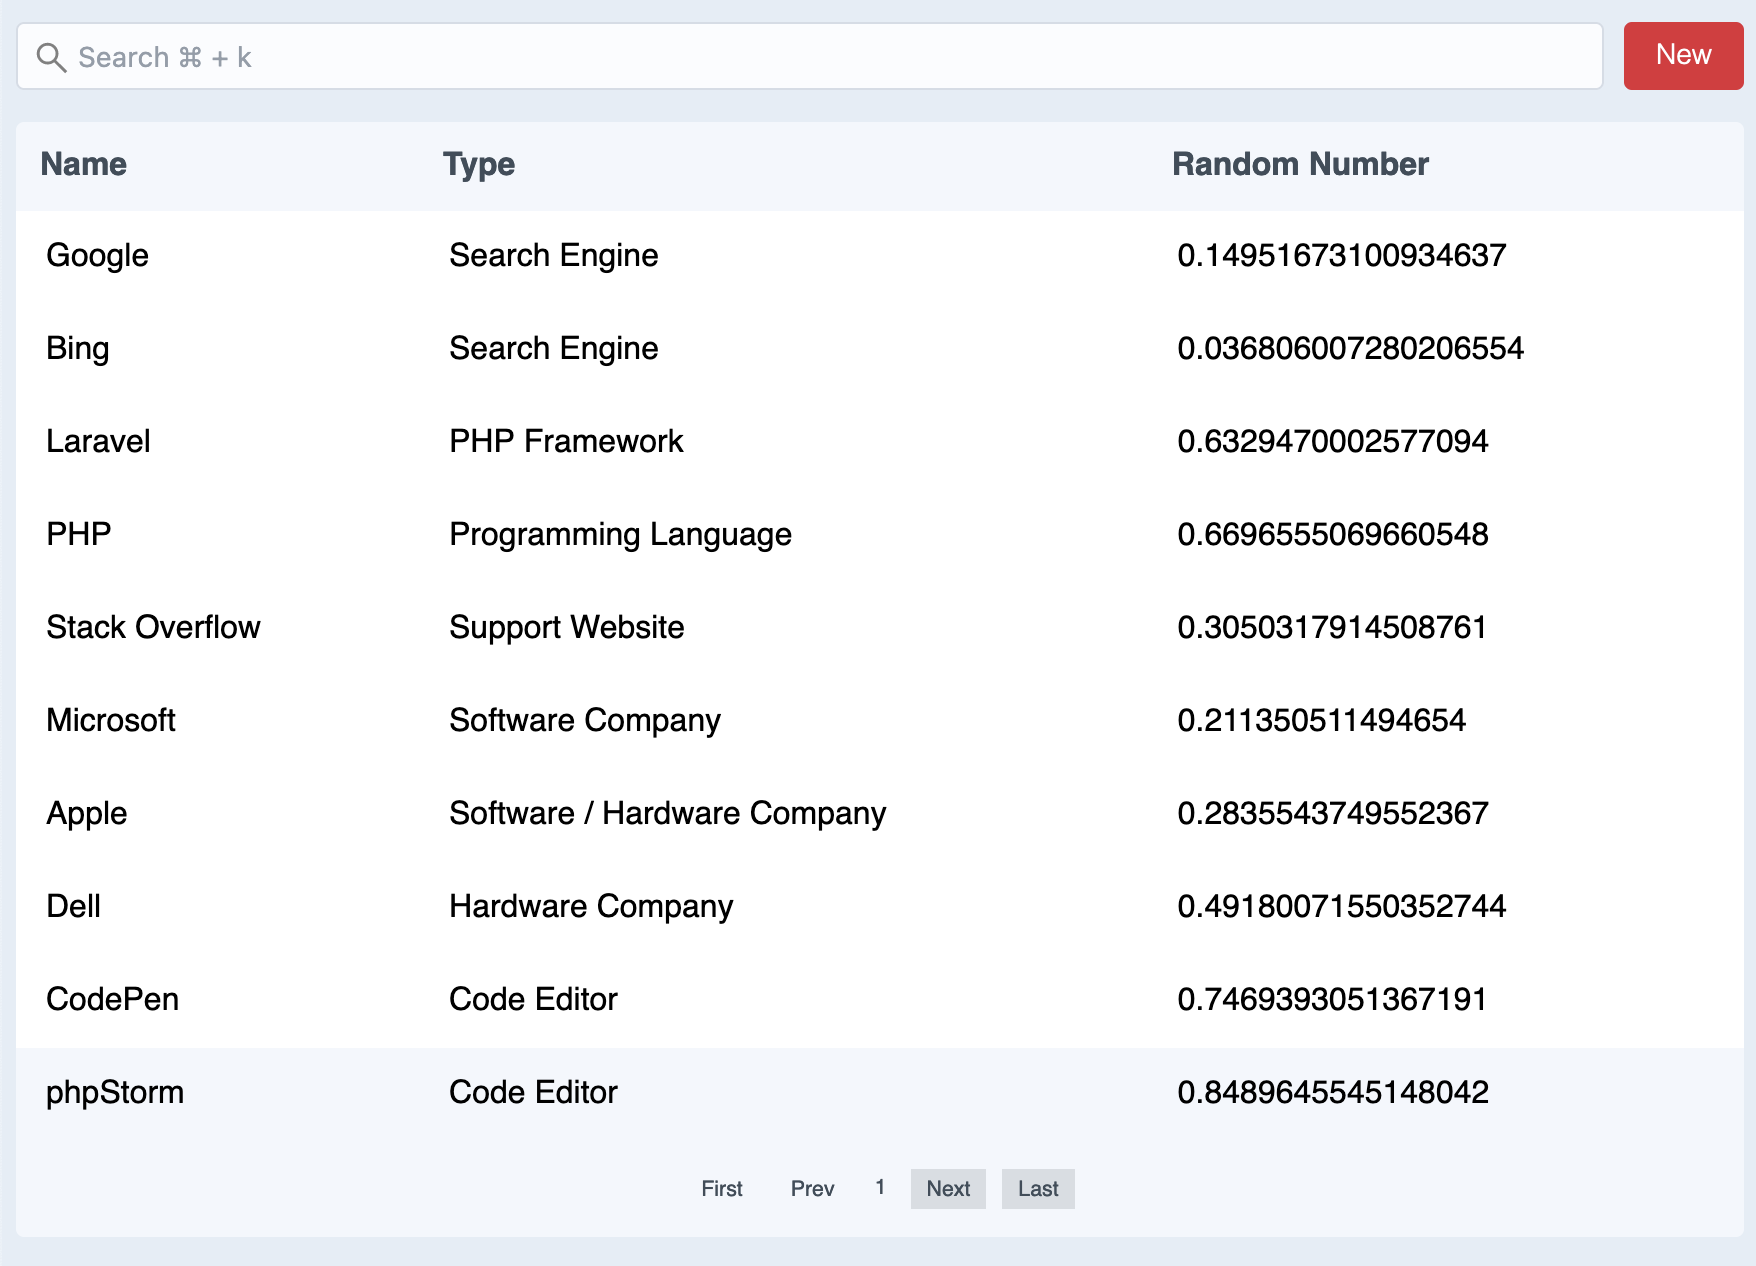Image resolution: width=1756 pixels, height=1266 pixels.
Task: Go to Next page
Action: 948,1188
